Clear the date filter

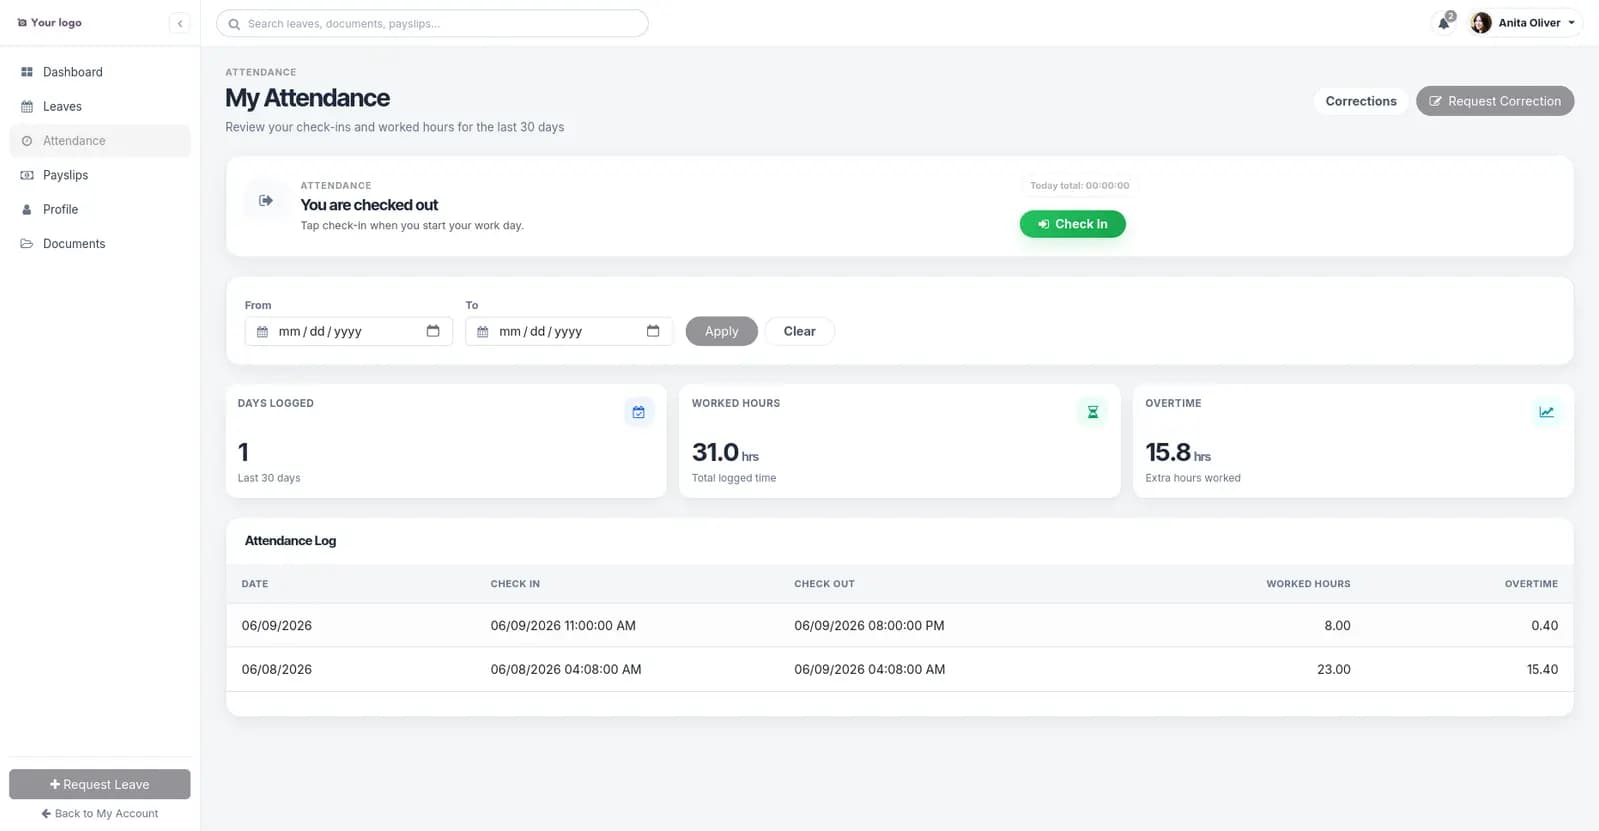point(799,331)
